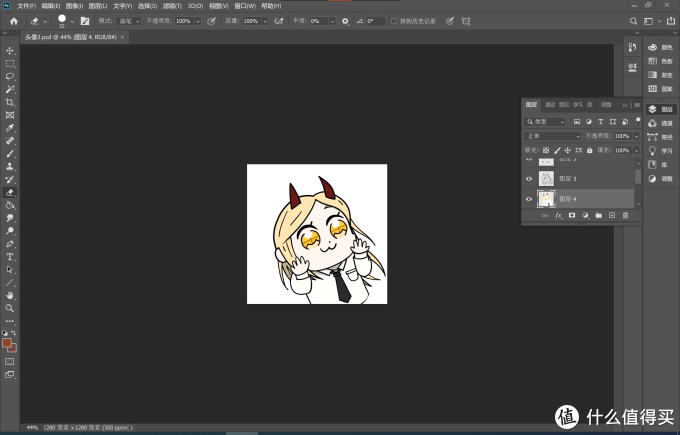Open smoothing options gear icon
Screen dimensions: 680x435
[x=345, y=21]
